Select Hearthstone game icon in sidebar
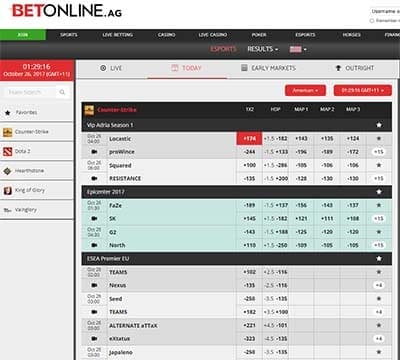400x360 pixels. point(8,171)
